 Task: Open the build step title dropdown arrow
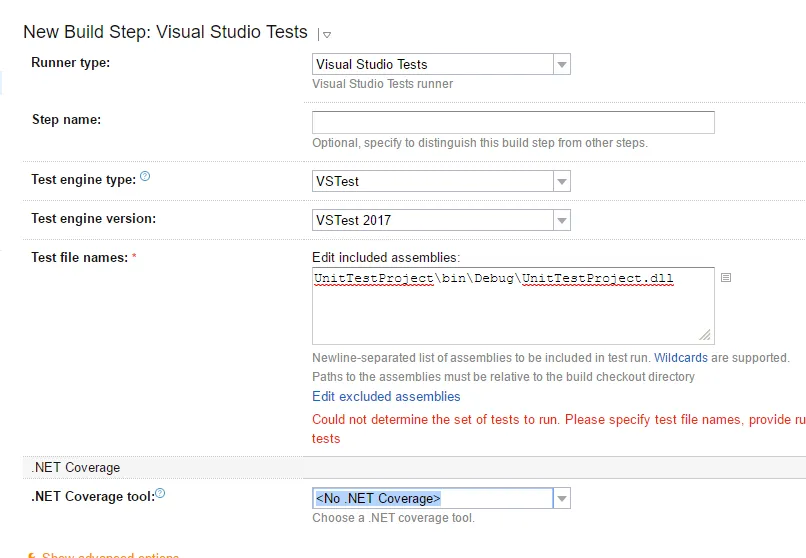click(326, 35)
